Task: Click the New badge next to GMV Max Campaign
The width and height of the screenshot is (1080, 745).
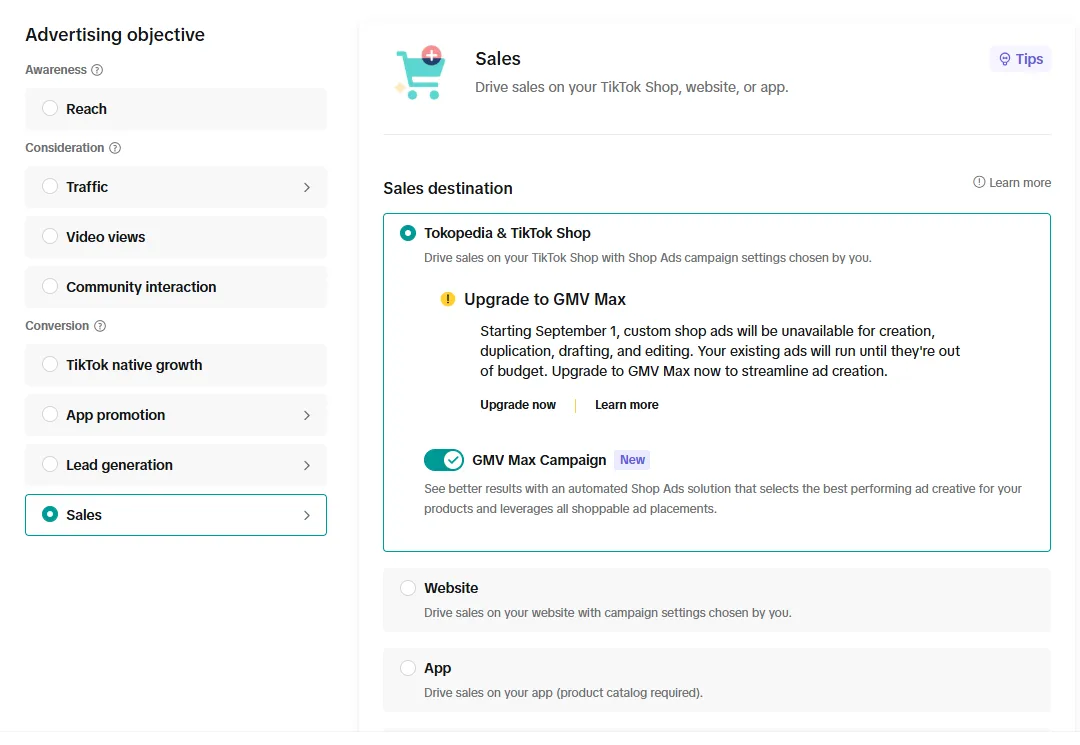Action: pos(632,459)
